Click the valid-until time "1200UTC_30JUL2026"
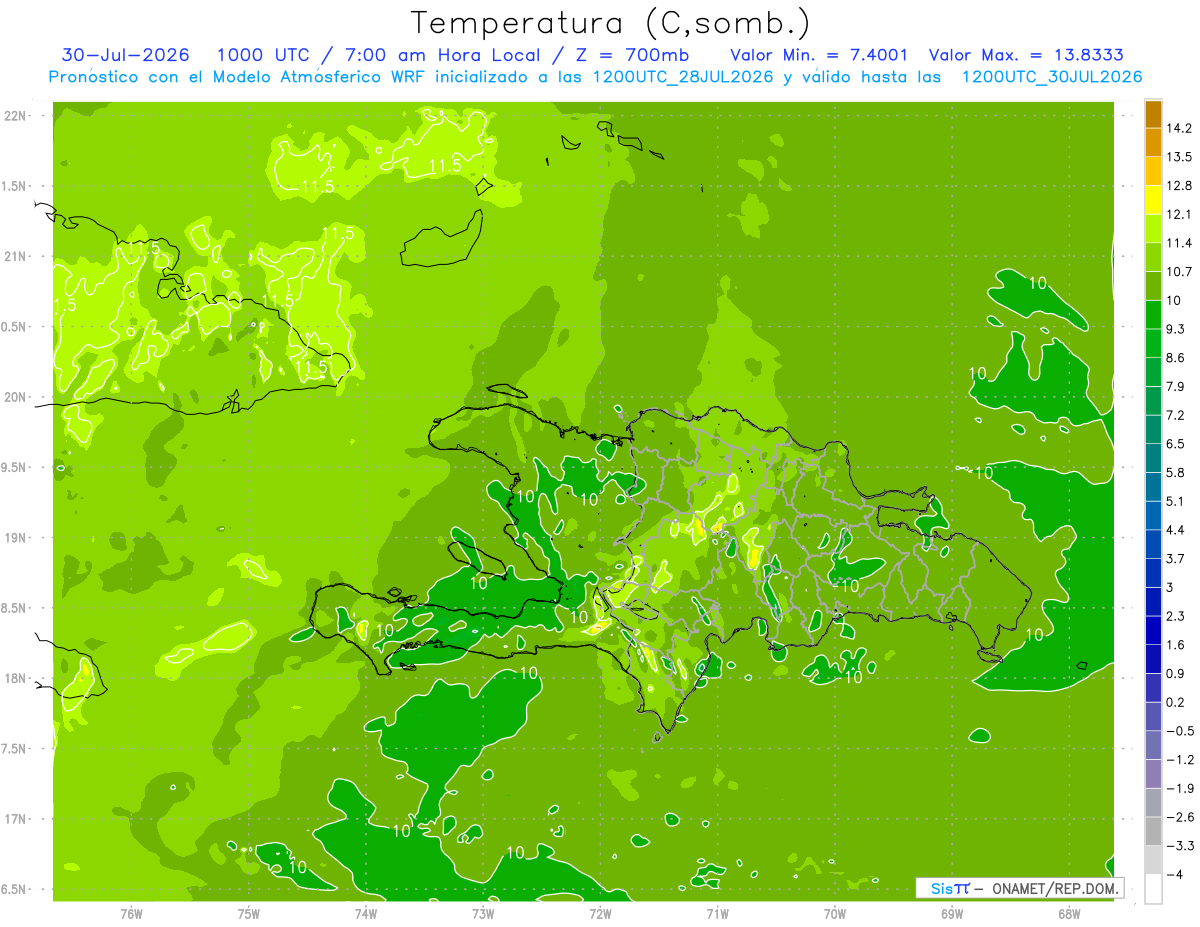1200x927 pixels. [x=1052, y=76]
